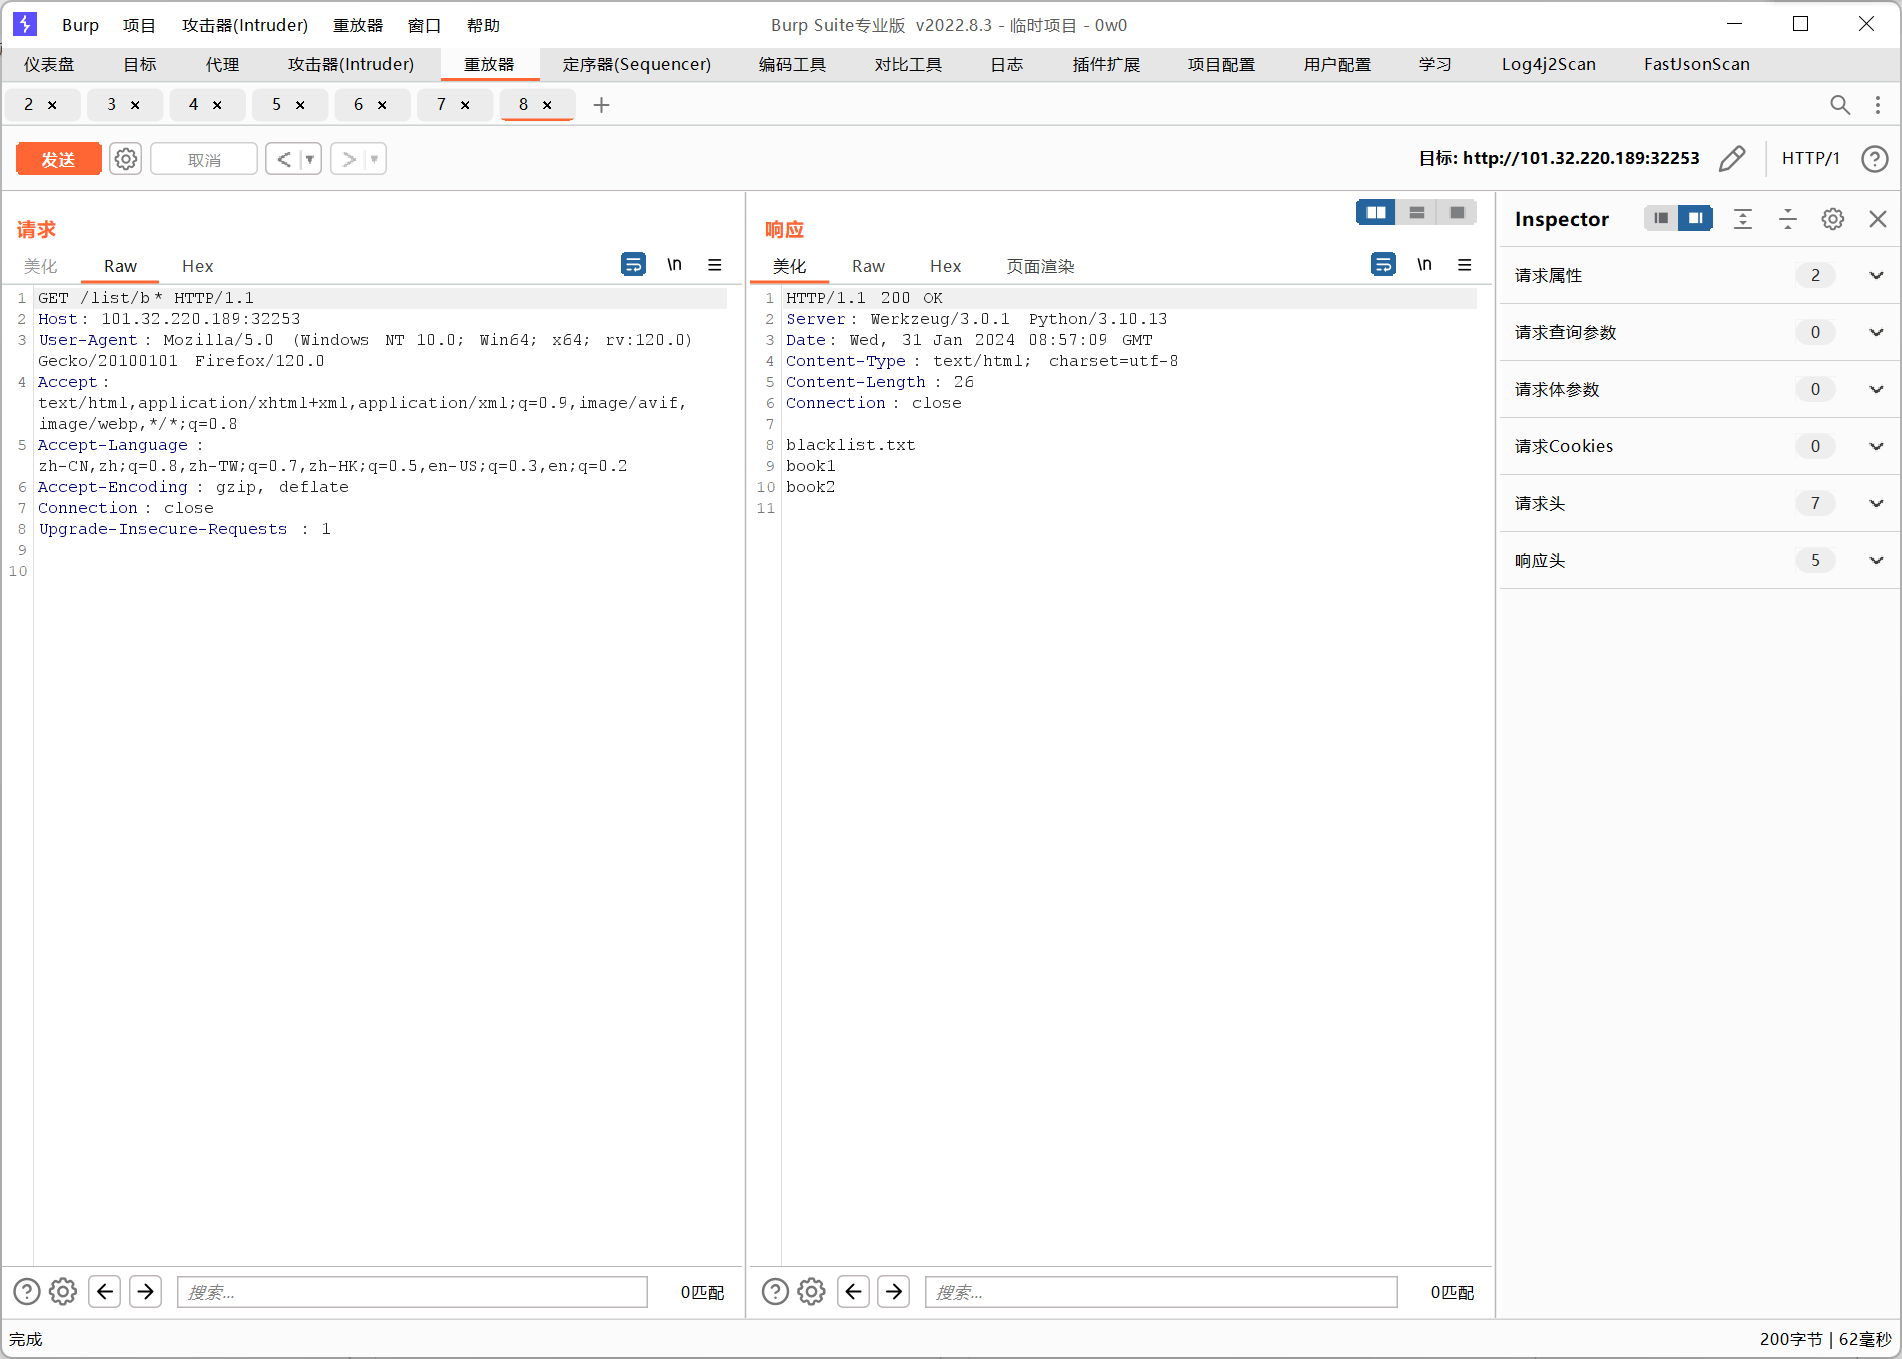
Task: Open request search help icon
Action: point(27,1292)
